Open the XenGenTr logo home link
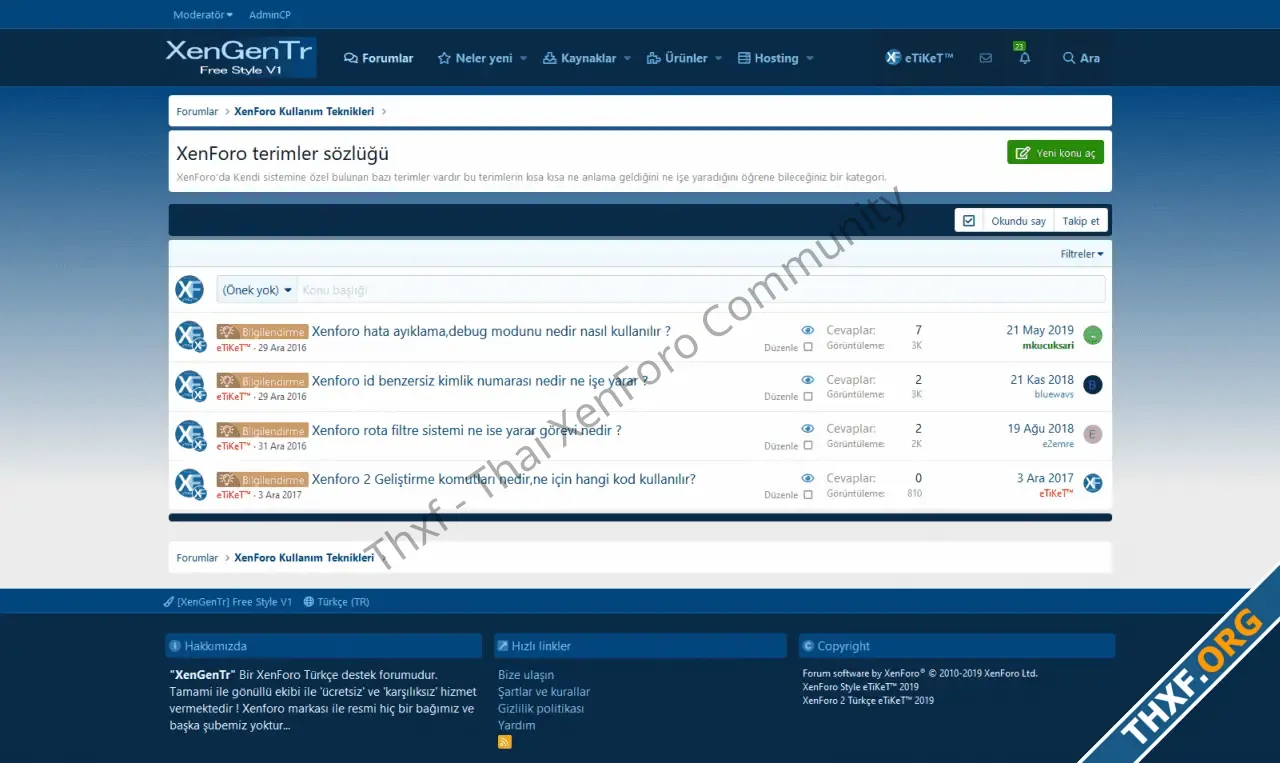The height and width of the screenshot is (763, 1280). (x=240, y=57)
